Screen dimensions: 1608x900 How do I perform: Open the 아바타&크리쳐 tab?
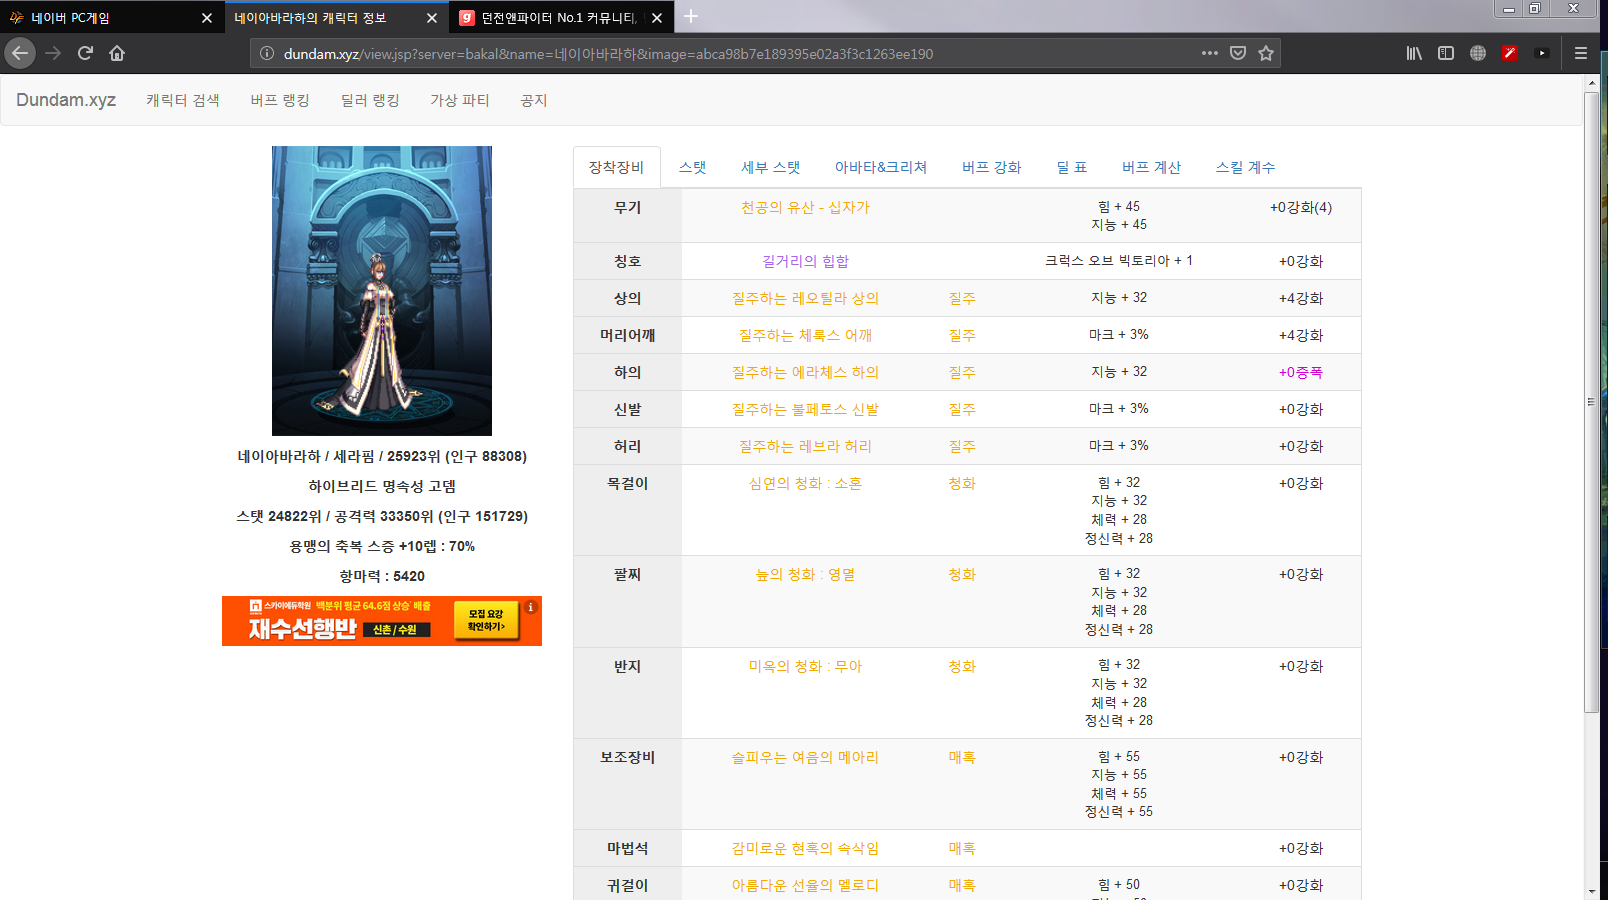pos(881,167)
